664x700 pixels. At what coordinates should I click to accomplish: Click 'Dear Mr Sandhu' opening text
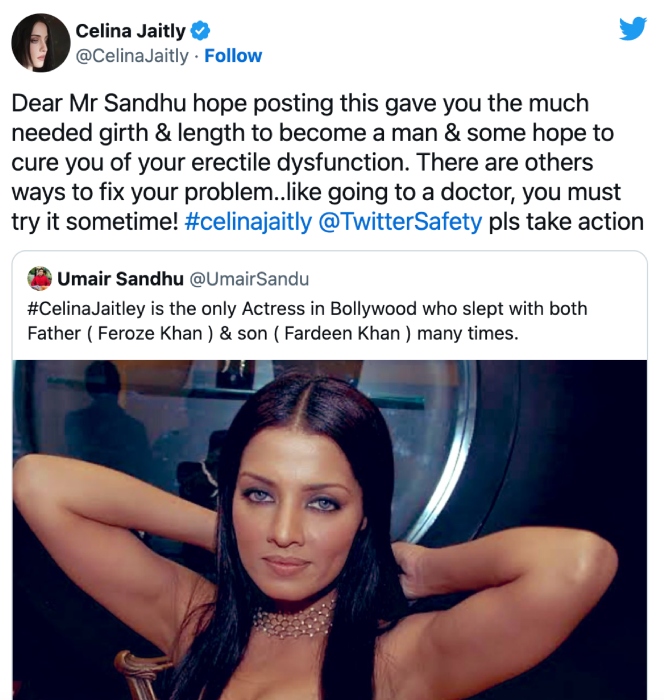pyautogui.click(x=99, y=103)
